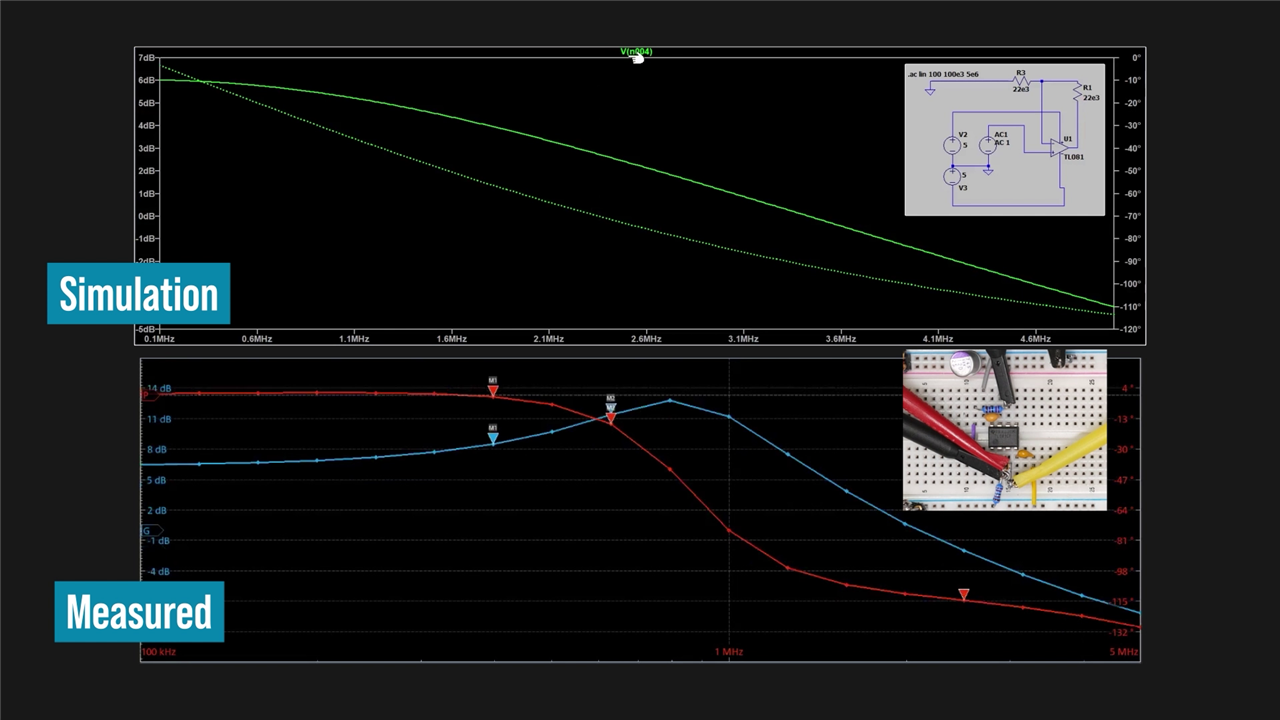Click the AC1 source symbol
1280x720 pixels.
[987, 145]
